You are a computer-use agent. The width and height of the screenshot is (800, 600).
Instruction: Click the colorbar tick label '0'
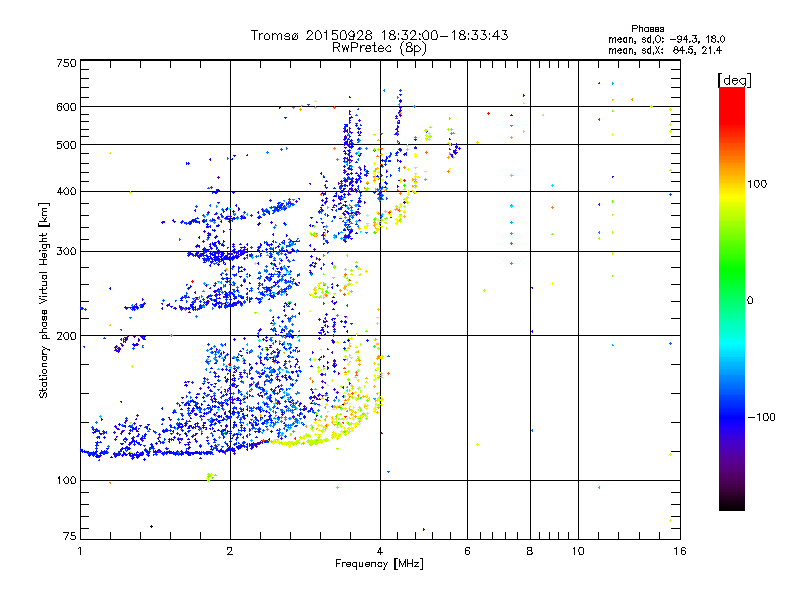click(x=750, y=301)
